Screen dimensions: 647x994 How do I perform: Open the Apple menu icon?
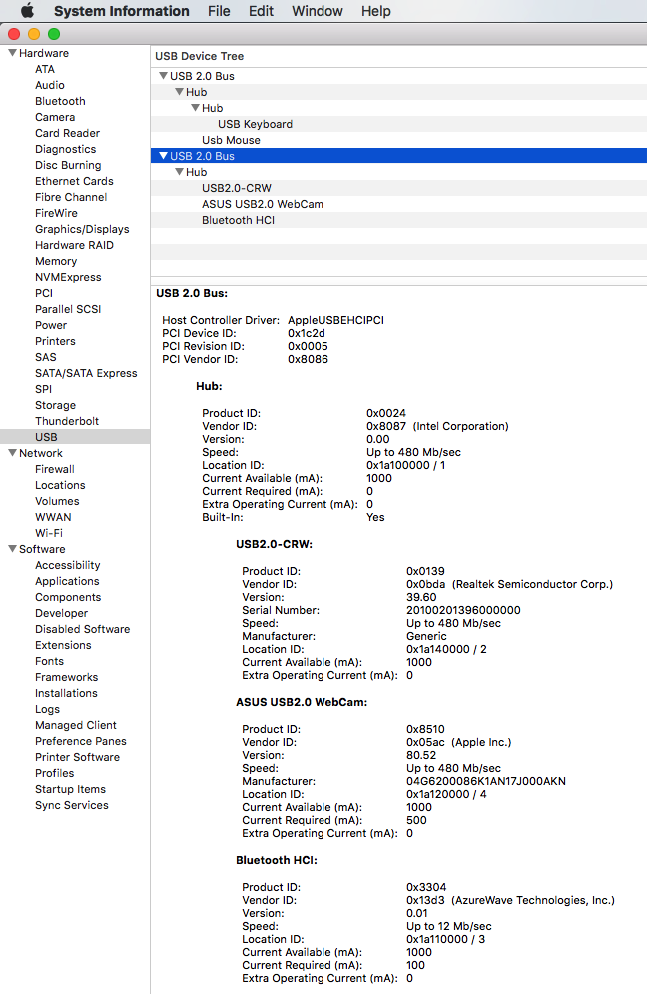coord(27,11)
